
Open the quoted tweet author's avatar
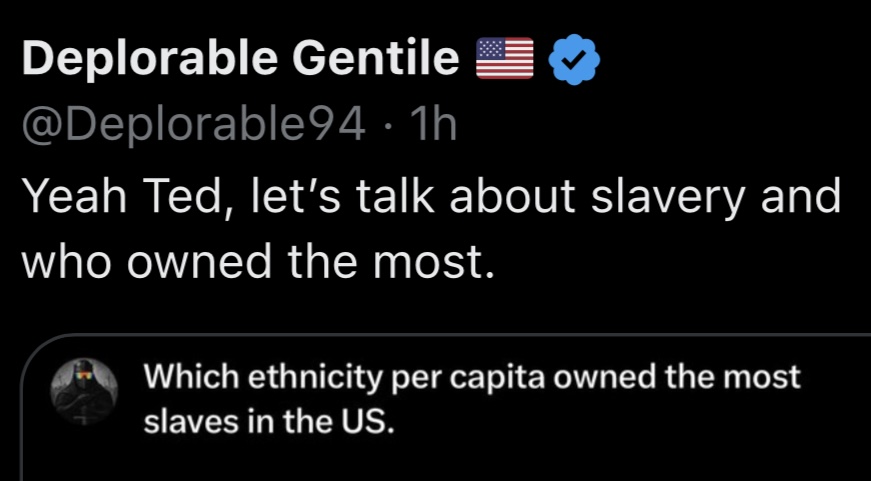click(84, 392)
